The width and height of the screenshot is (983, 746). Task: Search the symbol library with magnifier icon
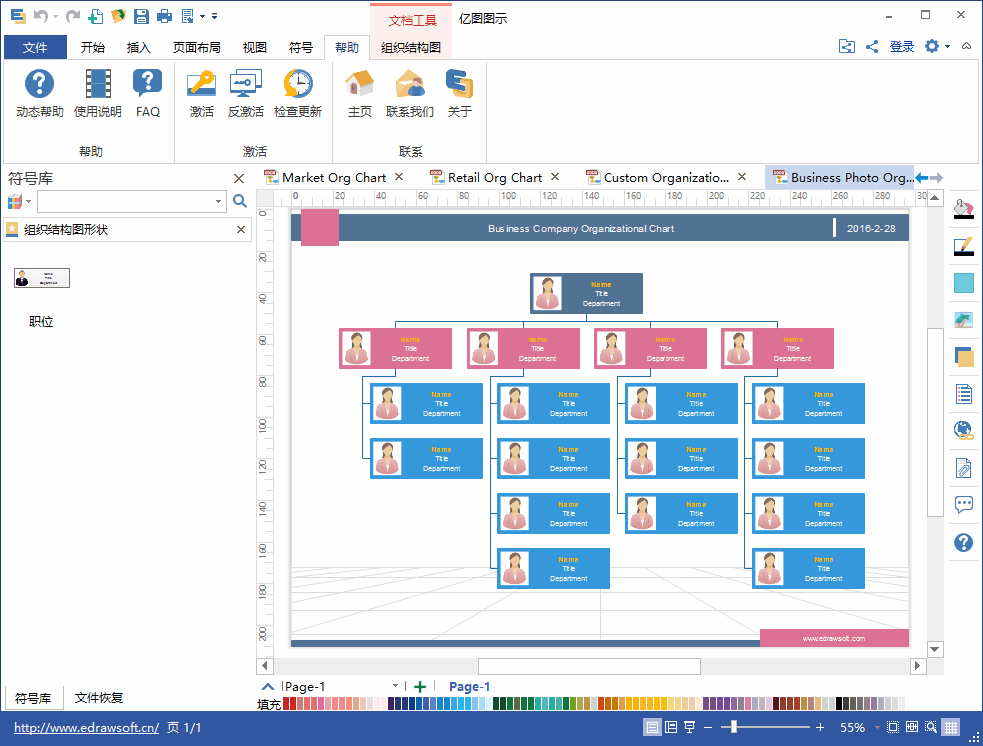point(239,201)
